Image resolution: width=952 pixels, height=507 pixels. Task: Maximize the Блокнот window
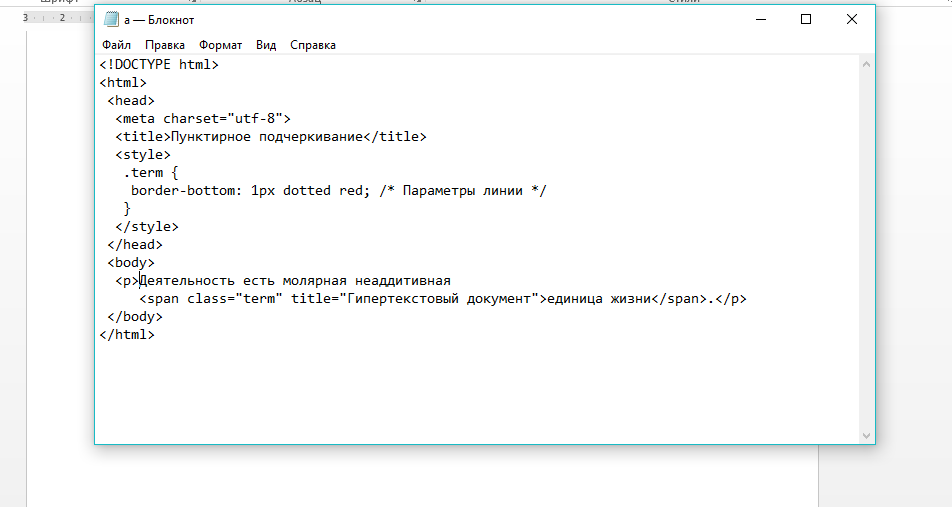[x=806, y=19]
